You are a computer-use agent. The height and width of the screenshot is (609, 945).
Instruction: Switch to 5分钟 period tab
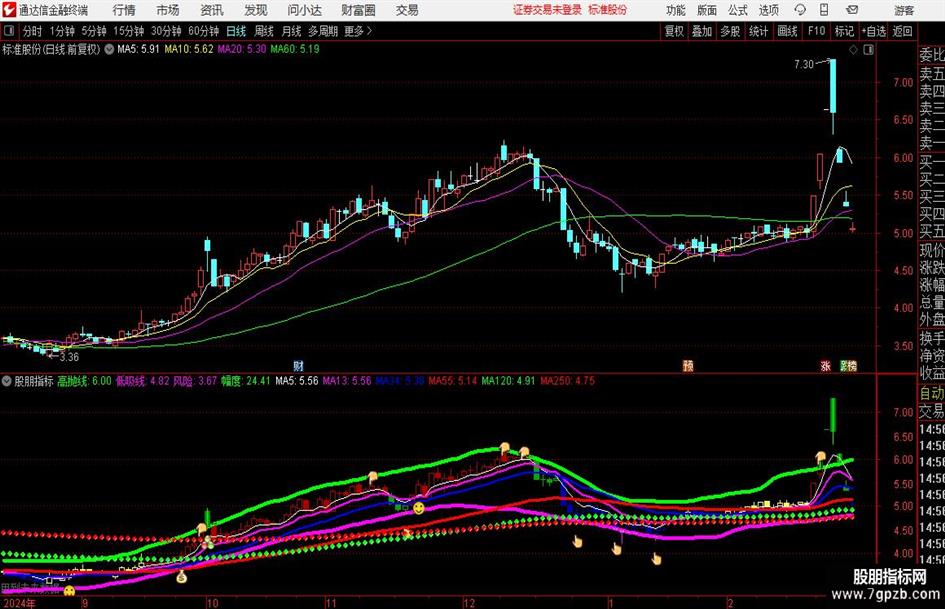point(93,31)
